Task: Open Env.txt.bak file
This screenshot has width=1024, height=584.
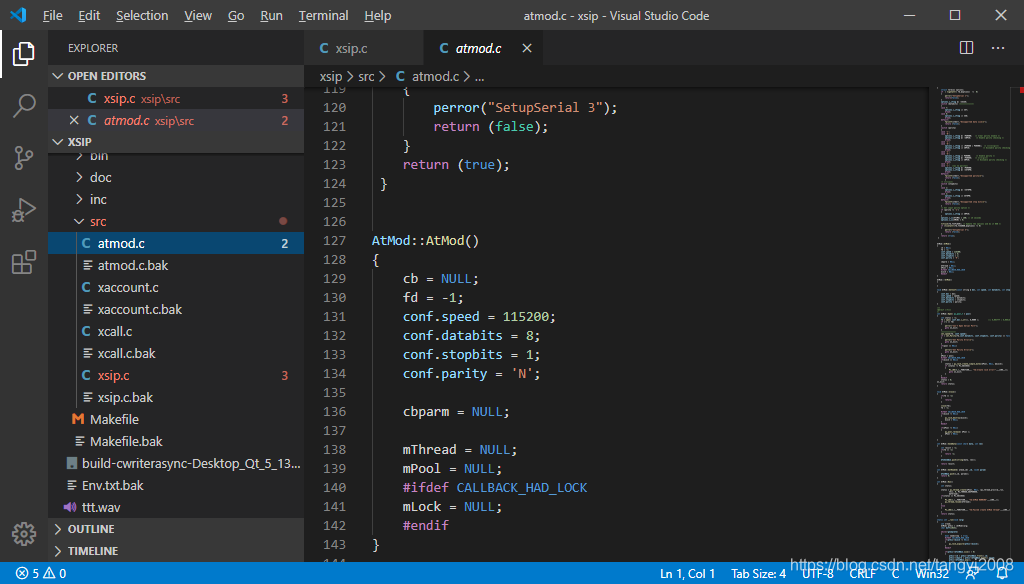Action: [x=176, y=485]
